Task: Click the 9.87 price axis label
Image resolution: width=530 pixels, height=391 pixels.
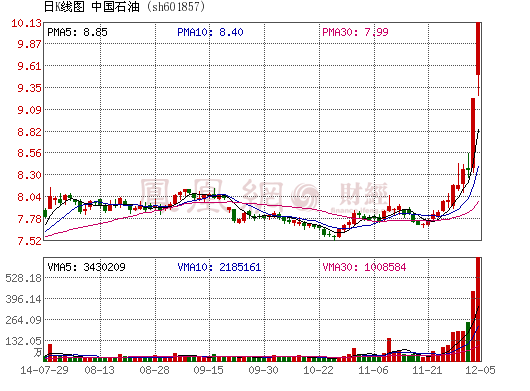Action: coord(29,44)
